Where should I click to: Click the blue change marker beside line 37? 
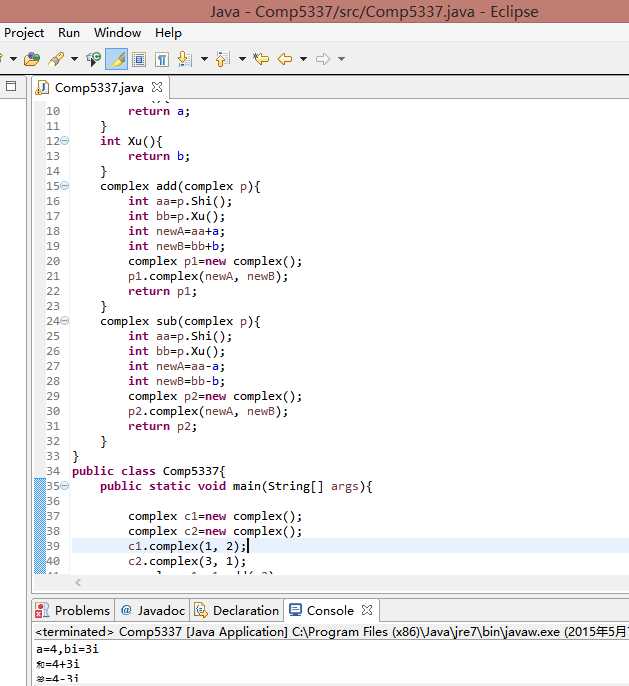click(40, 516)
